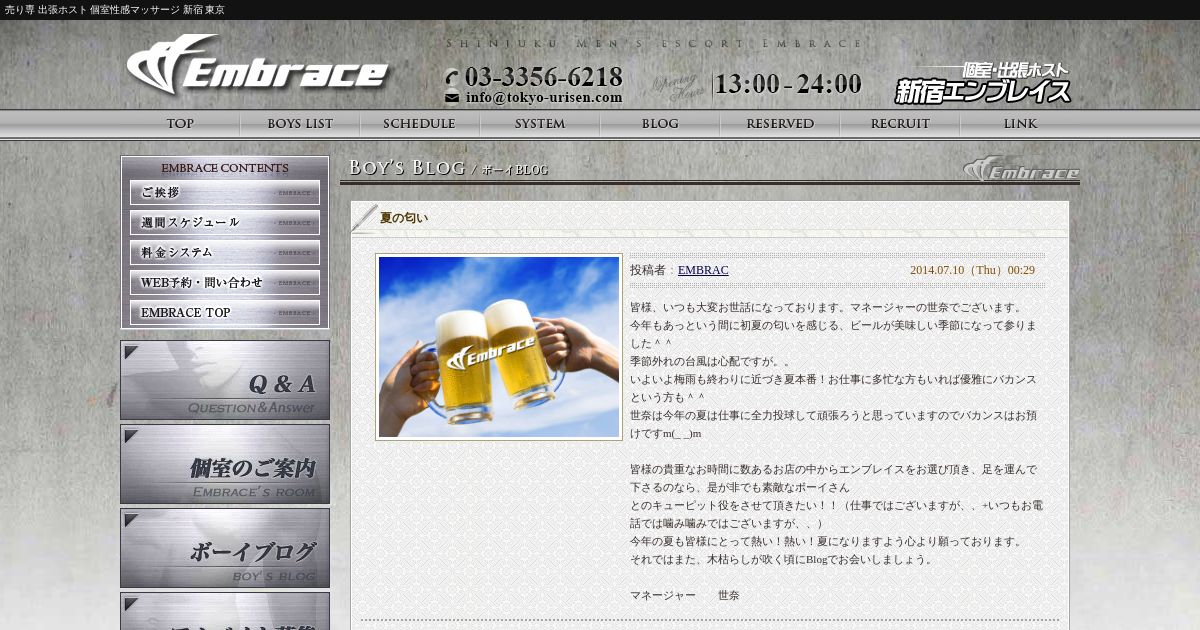The image size is (1200, 630).
Task: Open BOYS LIST navigation item
Action: coord(300,124)
